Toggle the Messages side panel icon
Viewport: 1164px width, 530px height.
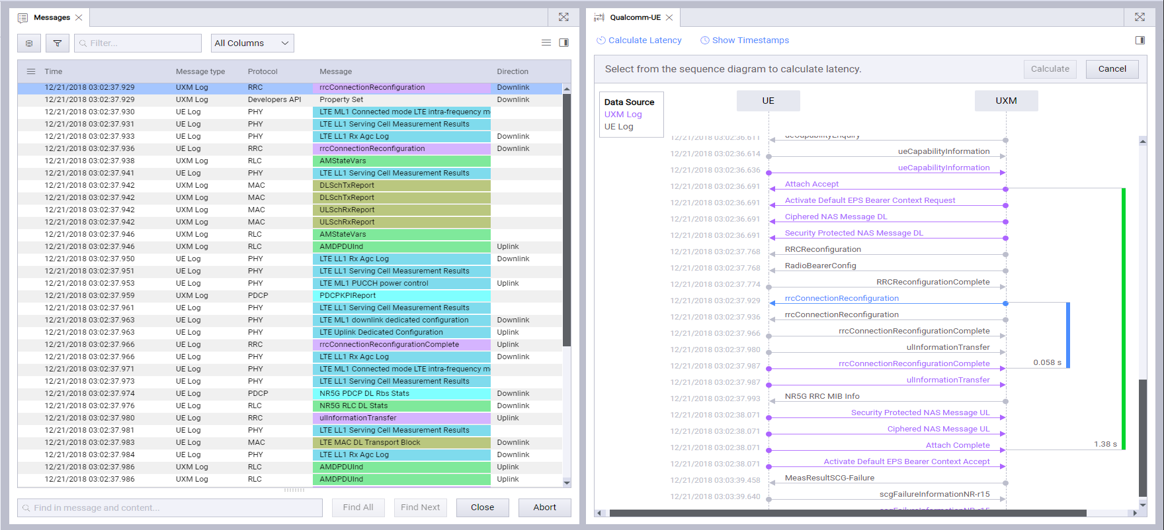point(564,43)
